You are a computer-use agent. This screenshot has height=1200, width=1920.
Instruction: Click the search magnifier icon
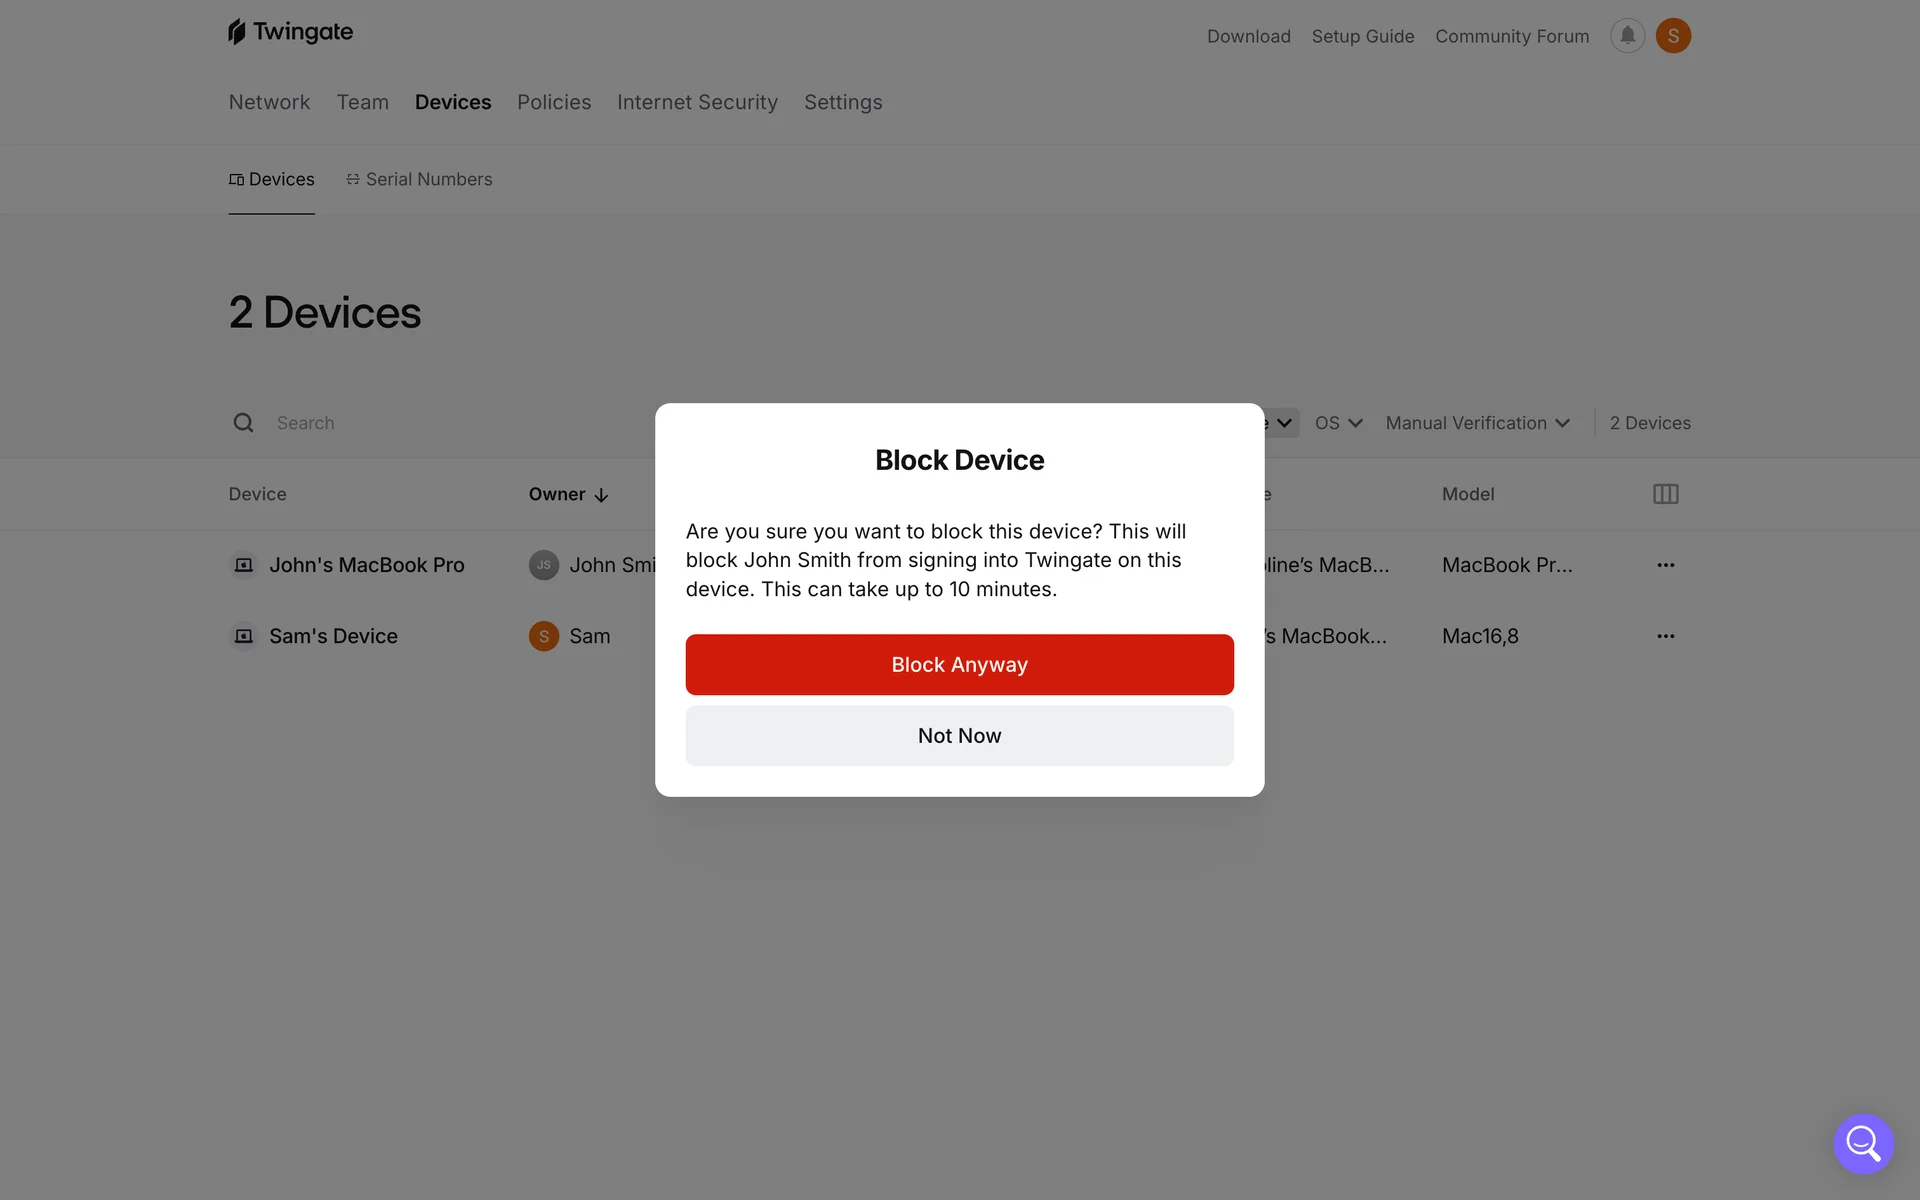(x=243, y=423)
